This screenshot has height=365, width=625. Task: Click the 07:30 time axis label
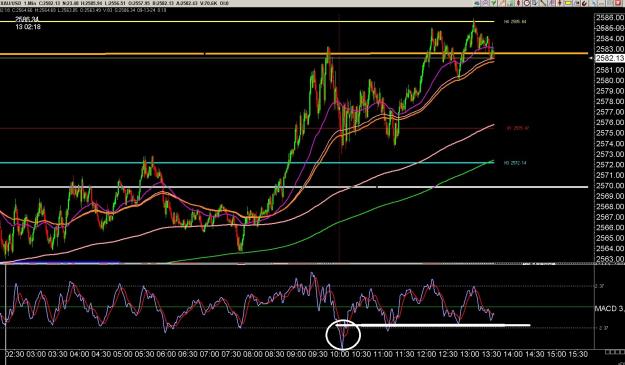(232, 354)
